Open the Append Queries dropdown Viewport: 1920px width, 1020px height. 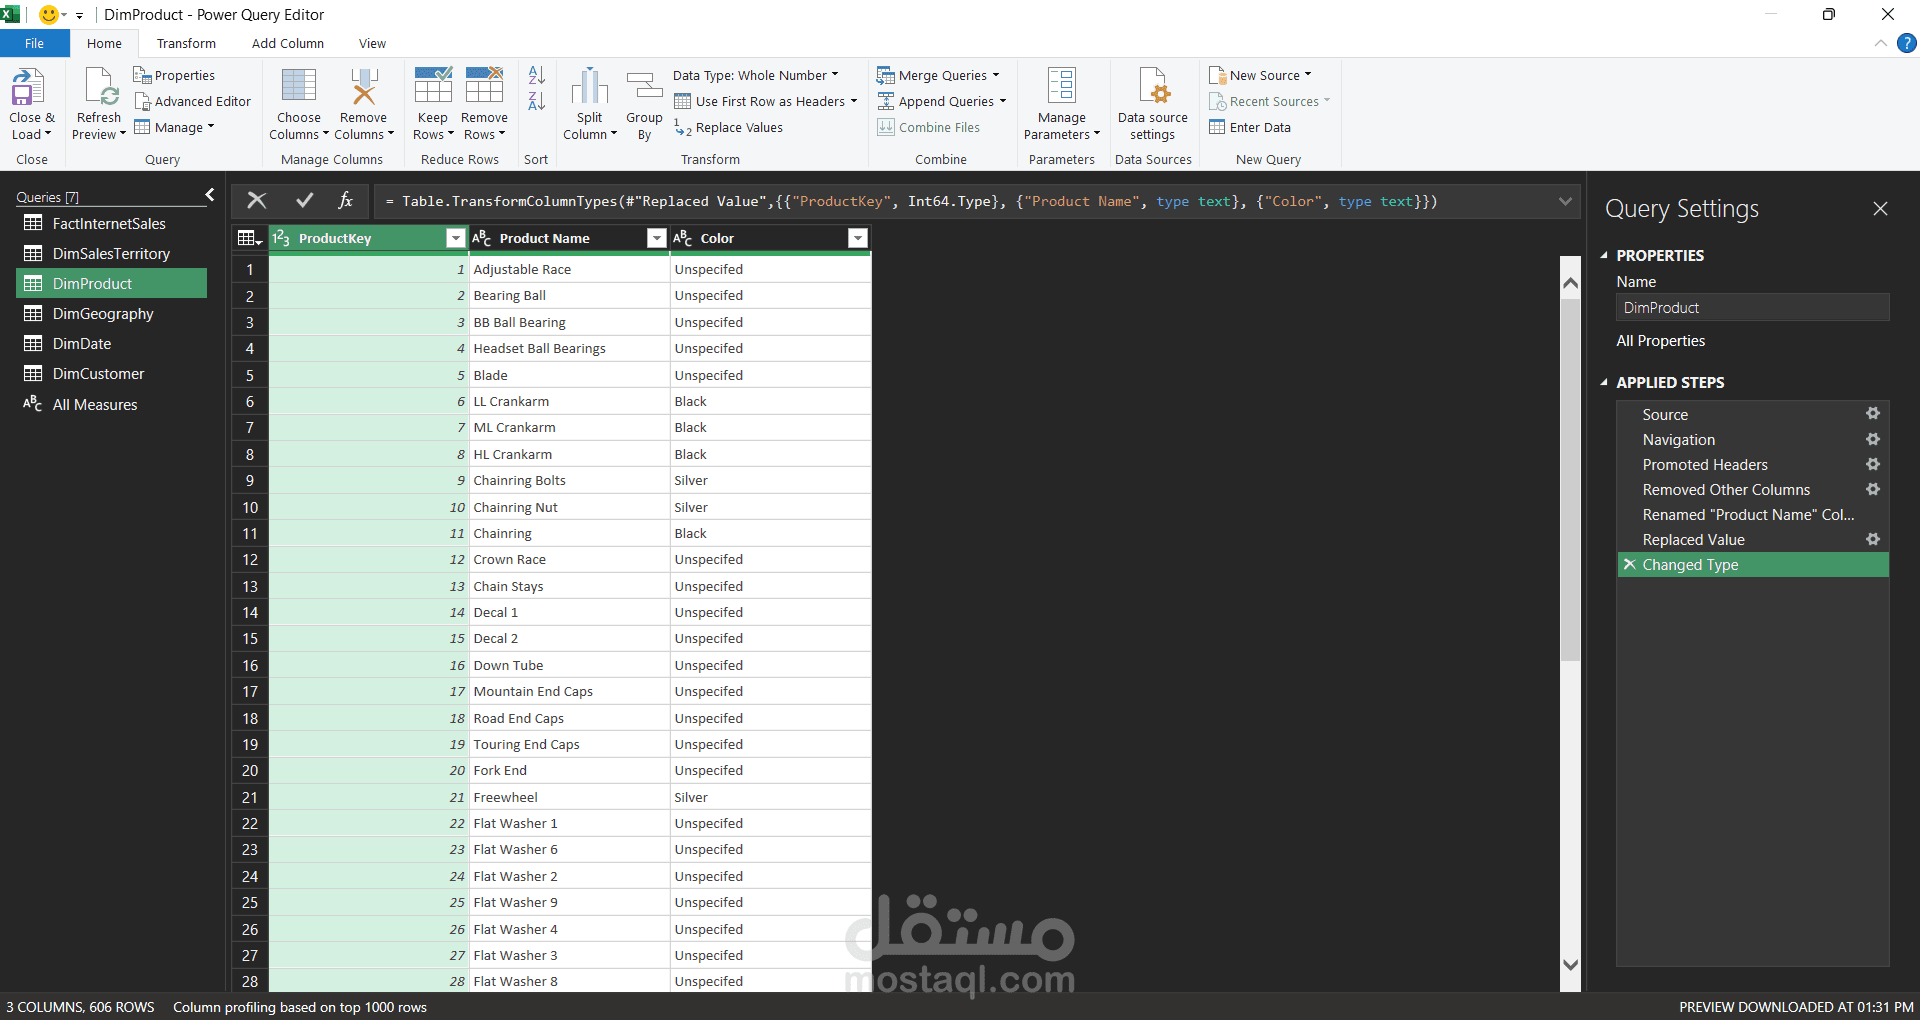(942, 101)
